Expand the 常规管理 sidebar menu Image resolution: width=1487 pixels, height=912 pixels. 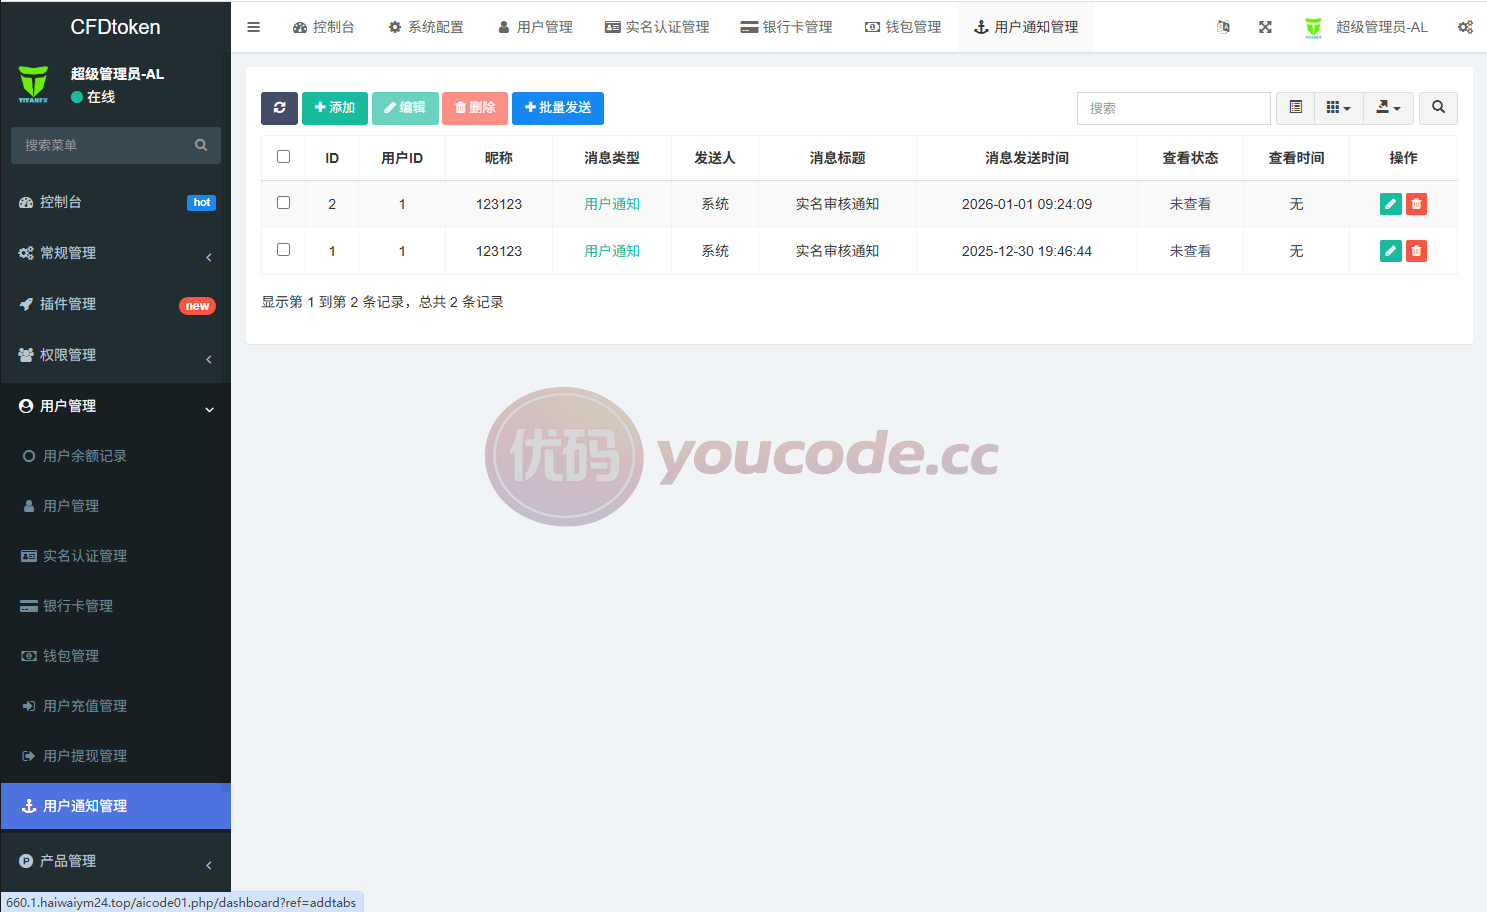pos(116,253)
